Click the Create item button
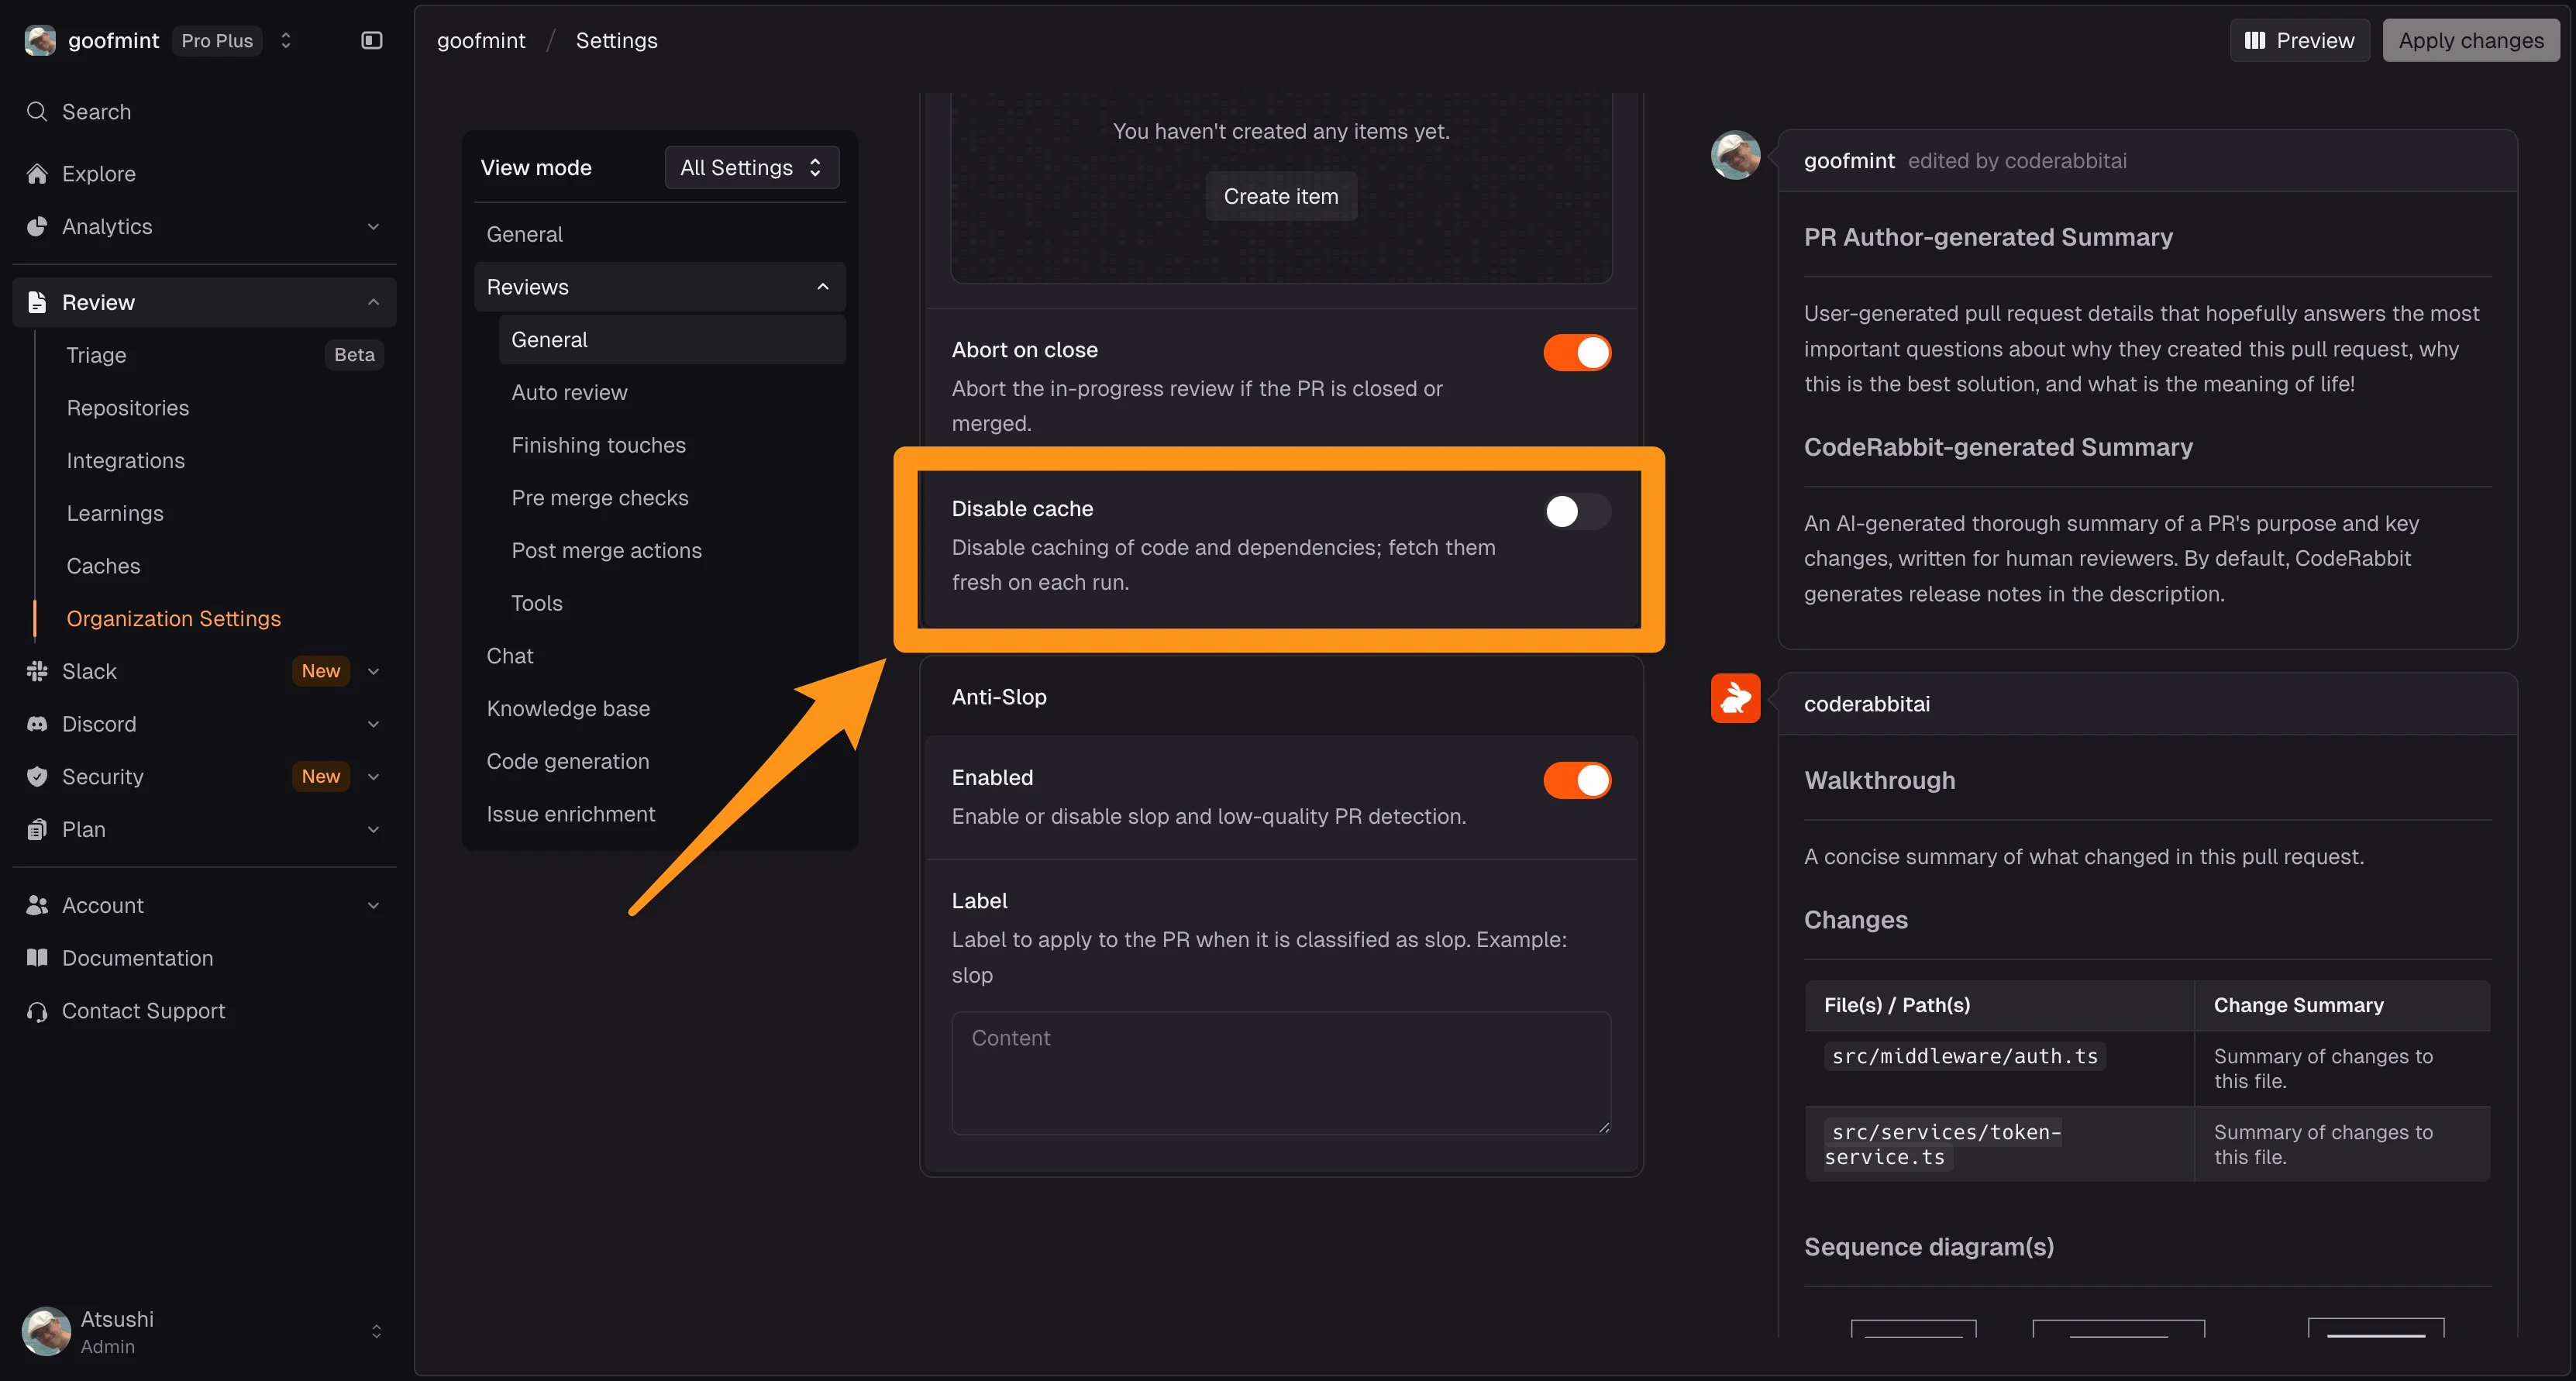 tap(1281, 196)
